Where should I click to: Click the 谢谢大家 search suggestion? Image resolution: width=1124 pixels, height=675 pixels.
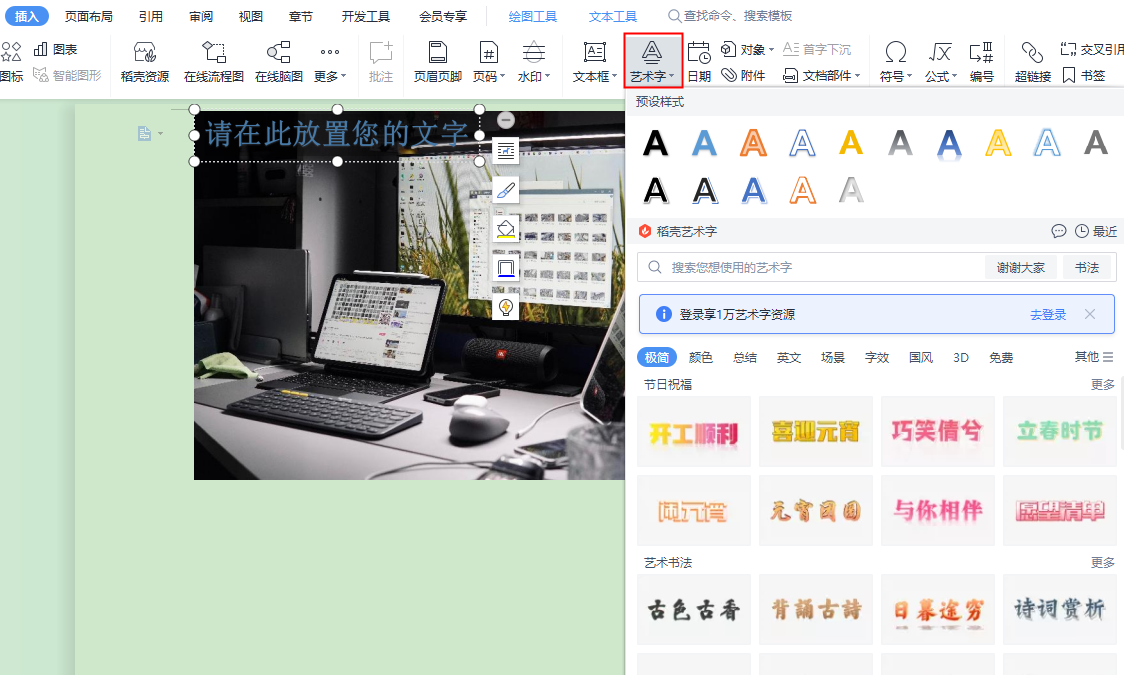1021,267
